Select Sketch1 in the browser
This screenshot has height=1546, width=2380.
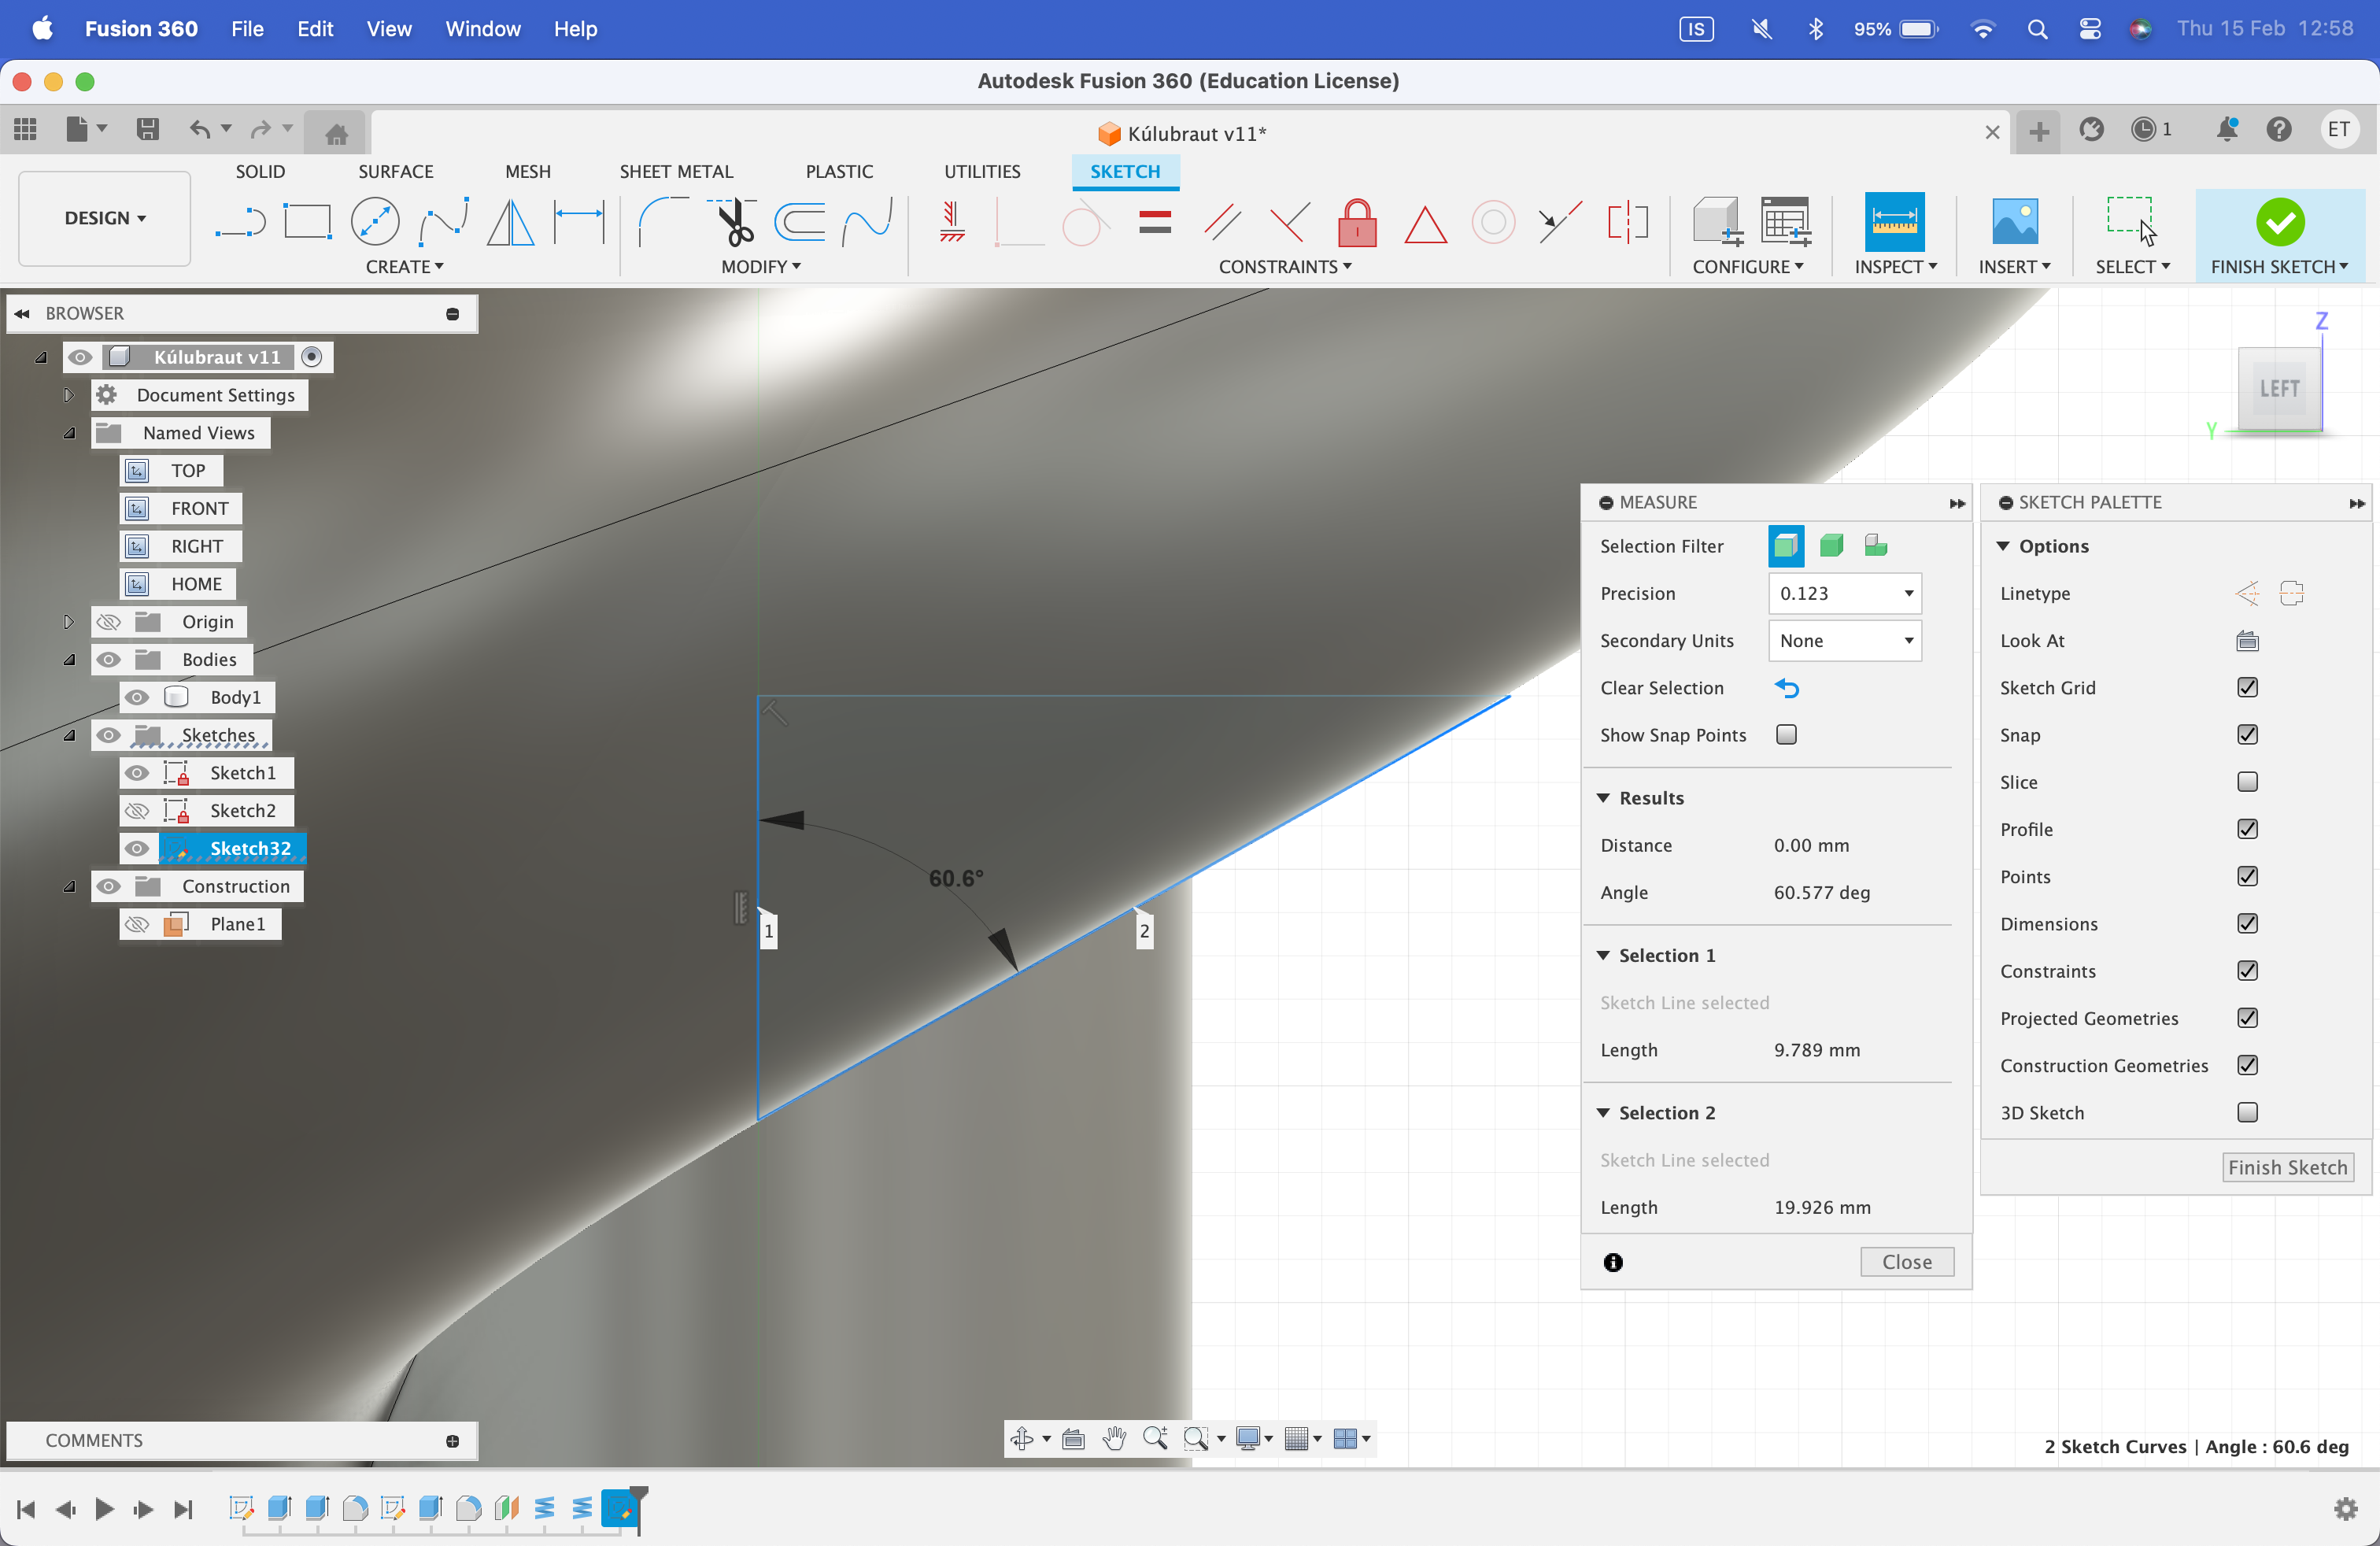[243, 773]
